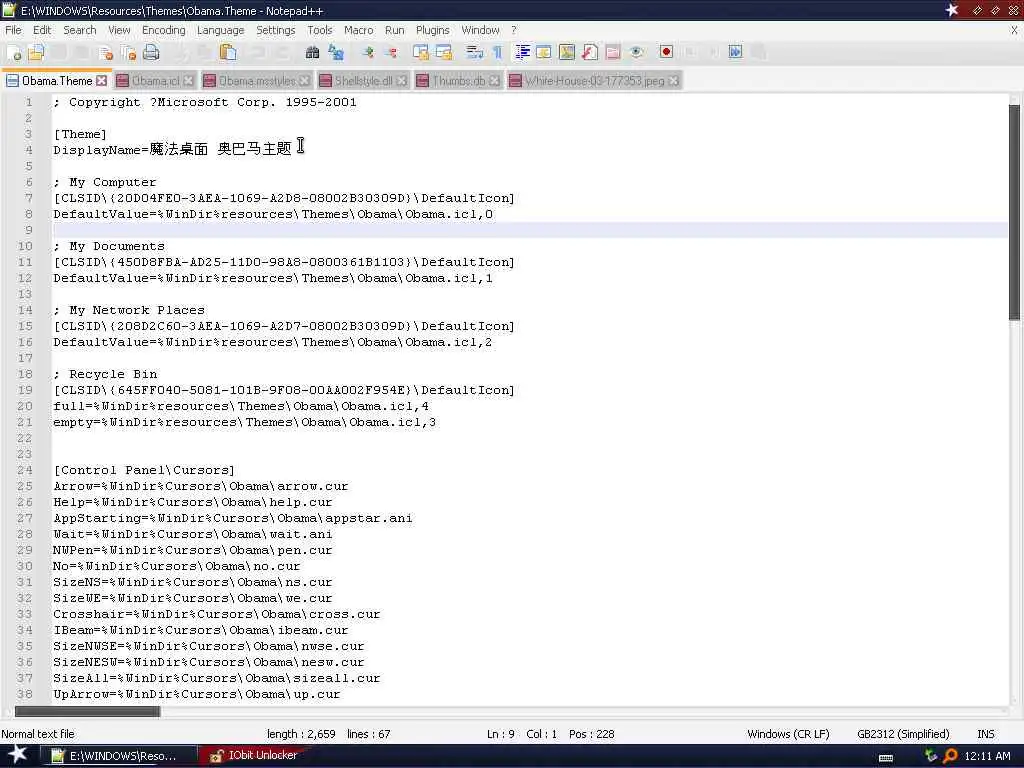Open the Function List icon
Screen dimensions: 1024x768
(590, 52)
